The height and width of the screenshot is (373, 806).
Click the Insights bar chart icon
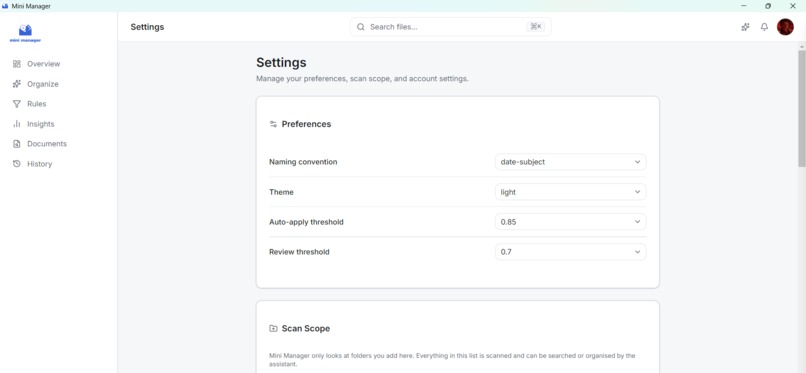[17, 124]
